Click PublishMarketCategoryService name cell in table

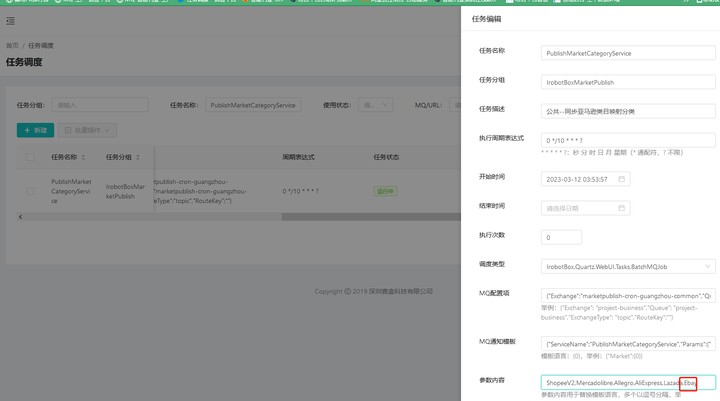(x=71, y=191)
